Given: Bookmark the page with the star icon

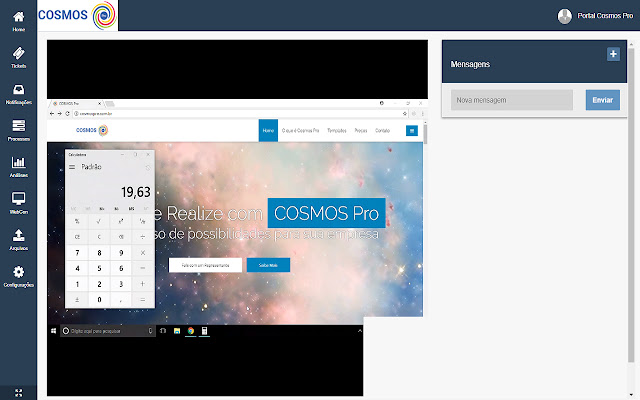Looking at the screenshot, I should point(404,113).
